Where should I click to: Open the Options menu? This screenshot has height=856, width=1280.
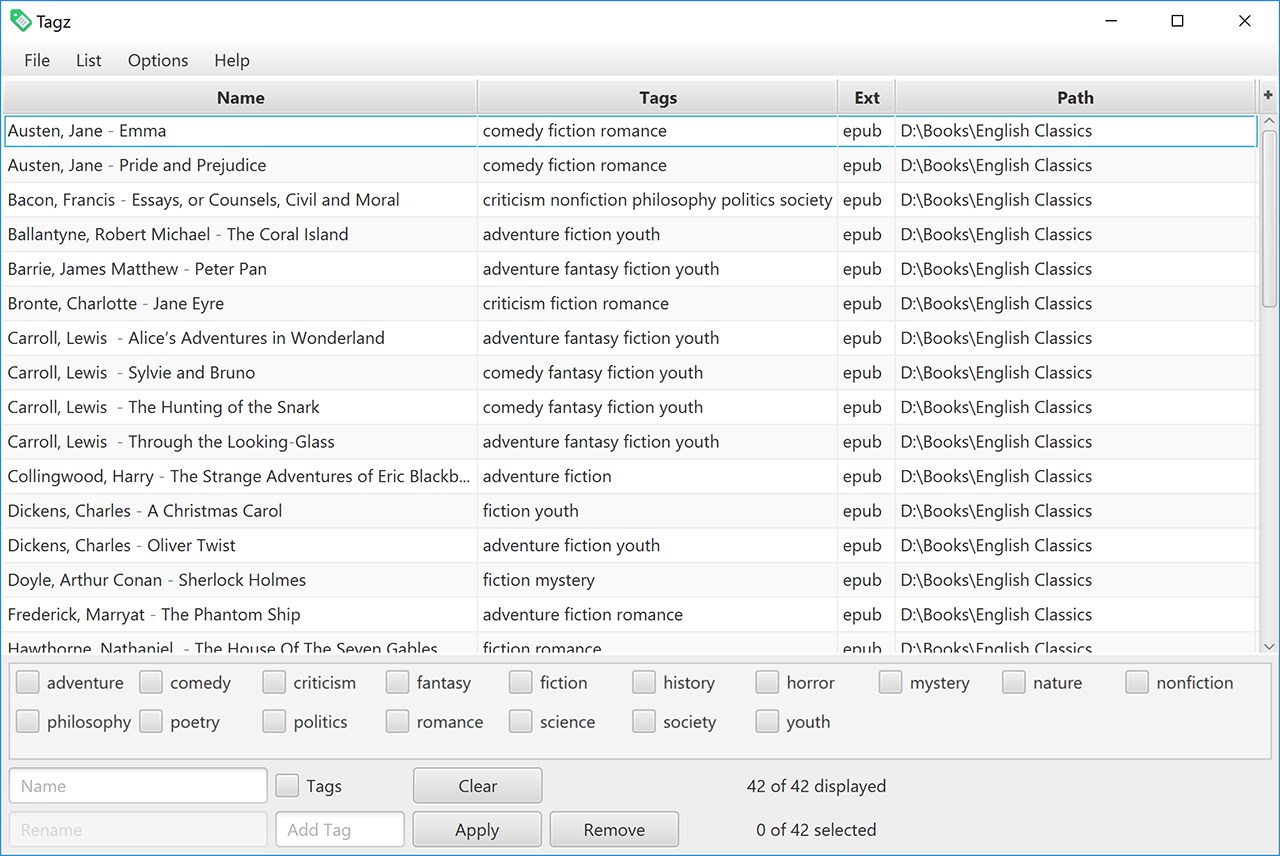coord(158,60)
